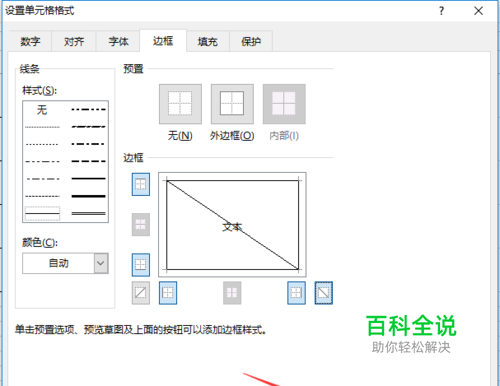Click the 内部(I) inside border preset
Viewport: 500px width, 386px height.
tap(284, 104)
